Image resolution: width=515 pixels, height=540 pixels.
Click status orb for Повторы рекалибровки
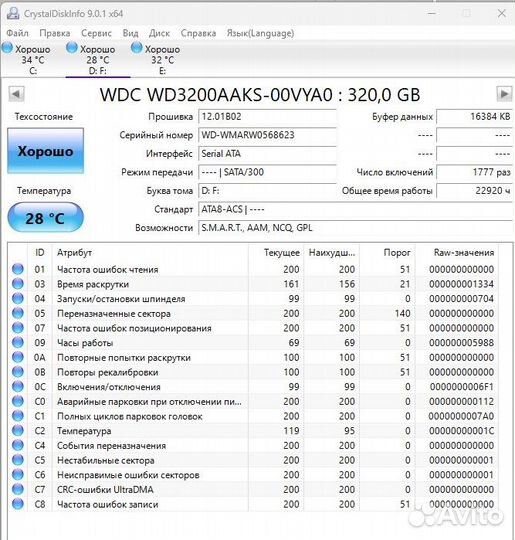(x=18, y=372)
